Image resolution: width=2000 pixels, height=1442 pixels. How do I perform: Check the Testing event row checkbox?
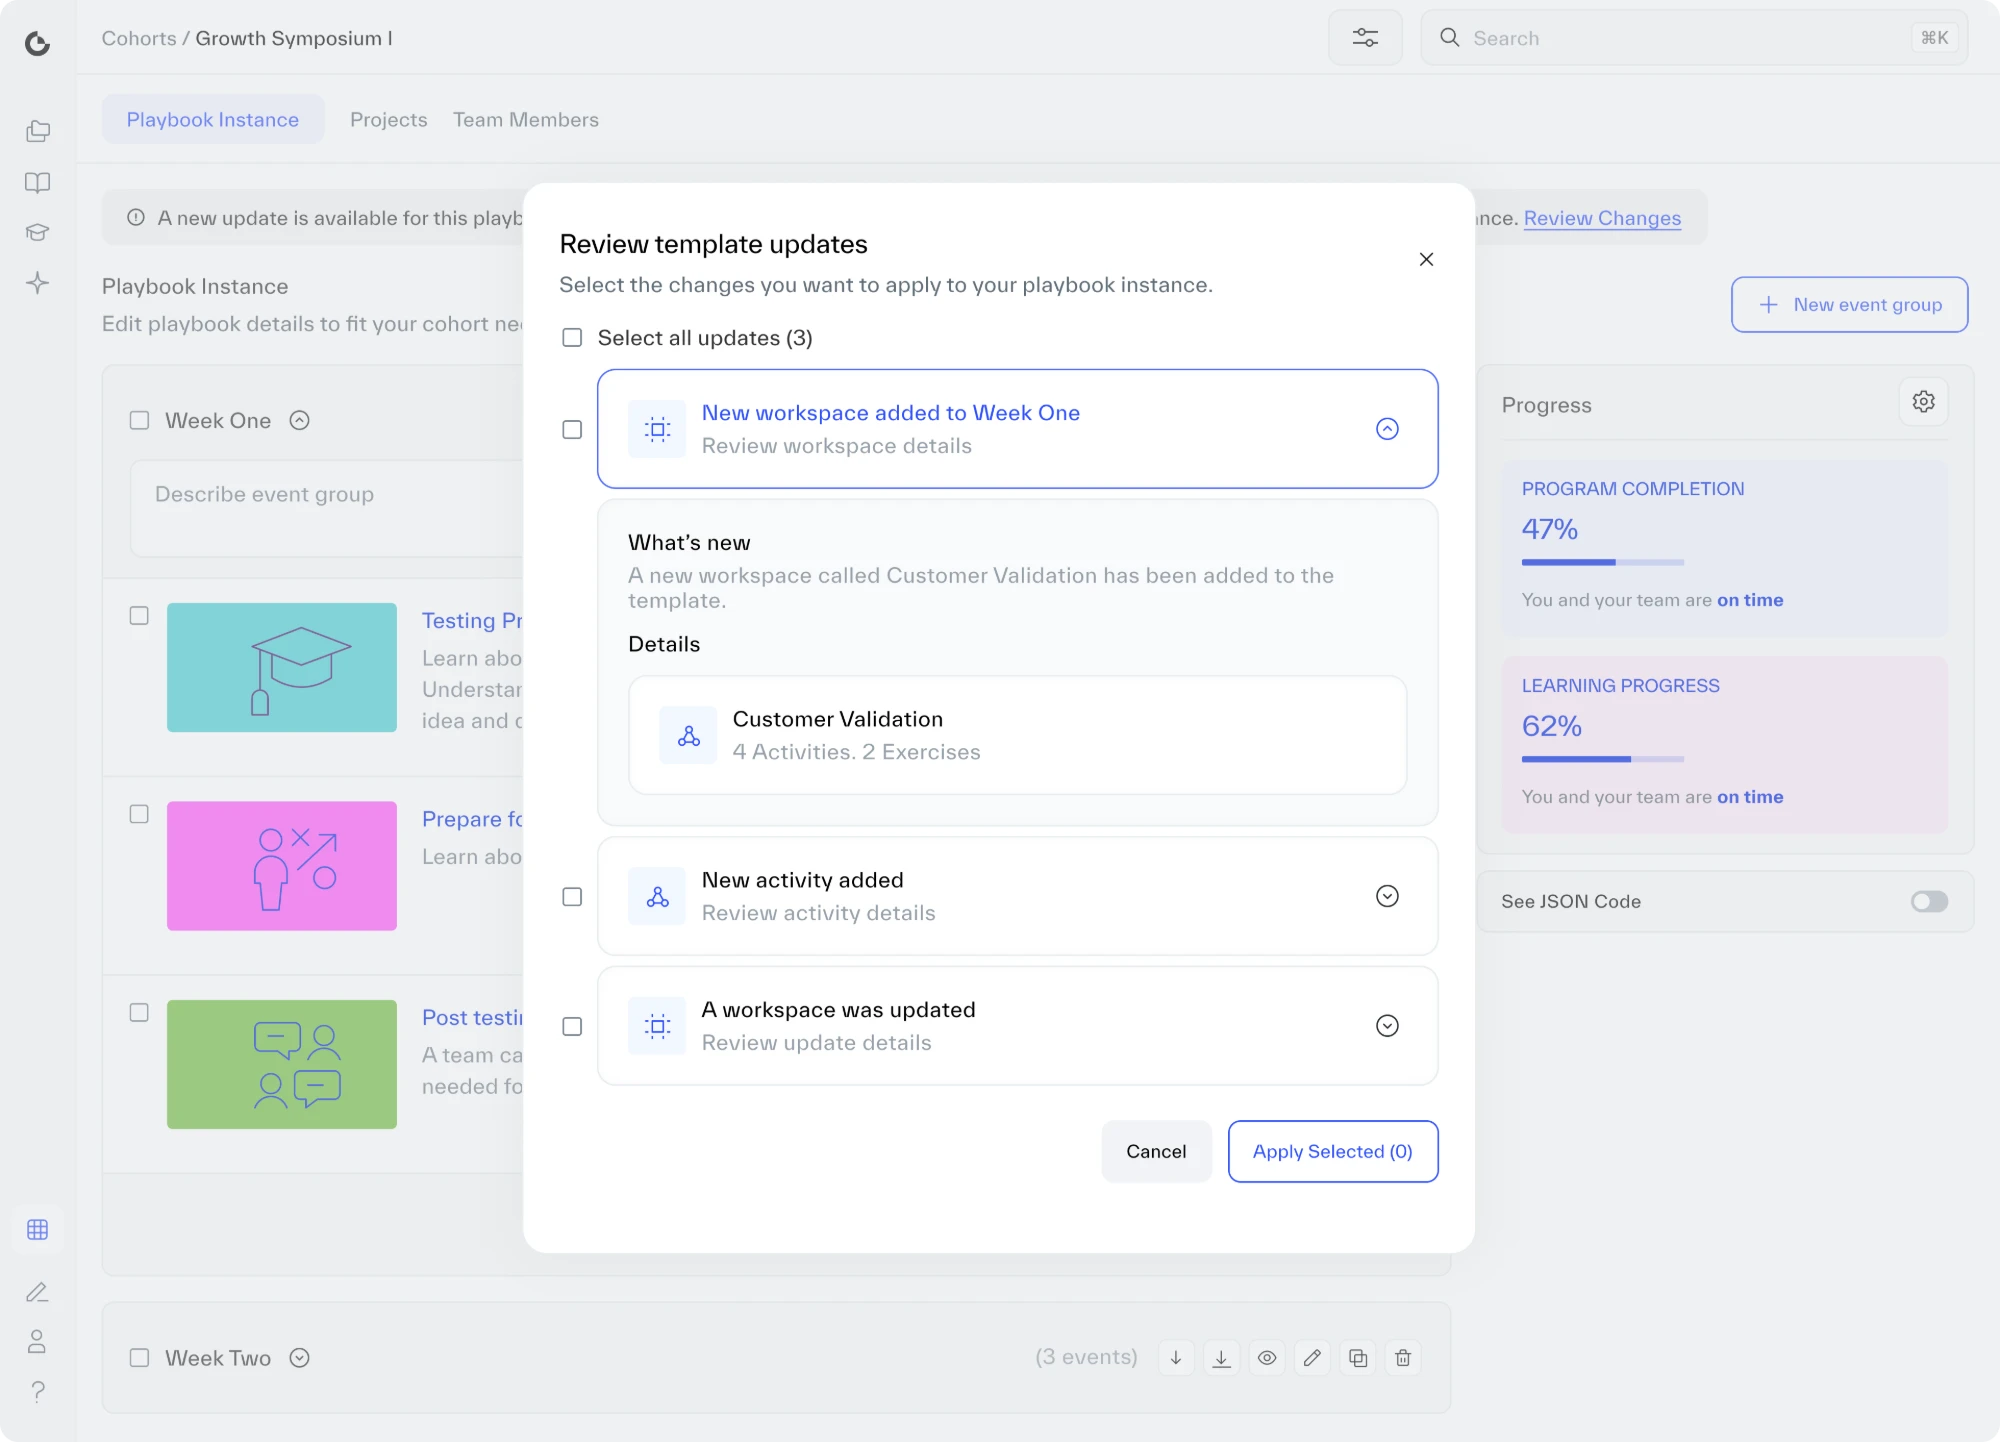pos(139,615)
